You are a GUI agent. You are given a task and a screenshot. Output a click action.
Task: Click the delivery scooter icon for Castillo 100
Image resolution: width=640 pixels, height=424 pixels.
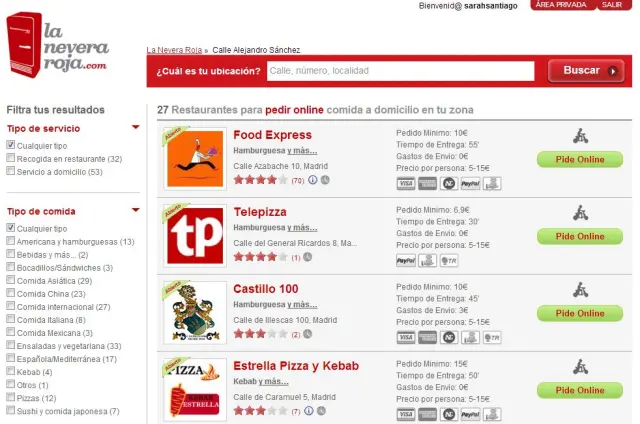coord(580,290)
